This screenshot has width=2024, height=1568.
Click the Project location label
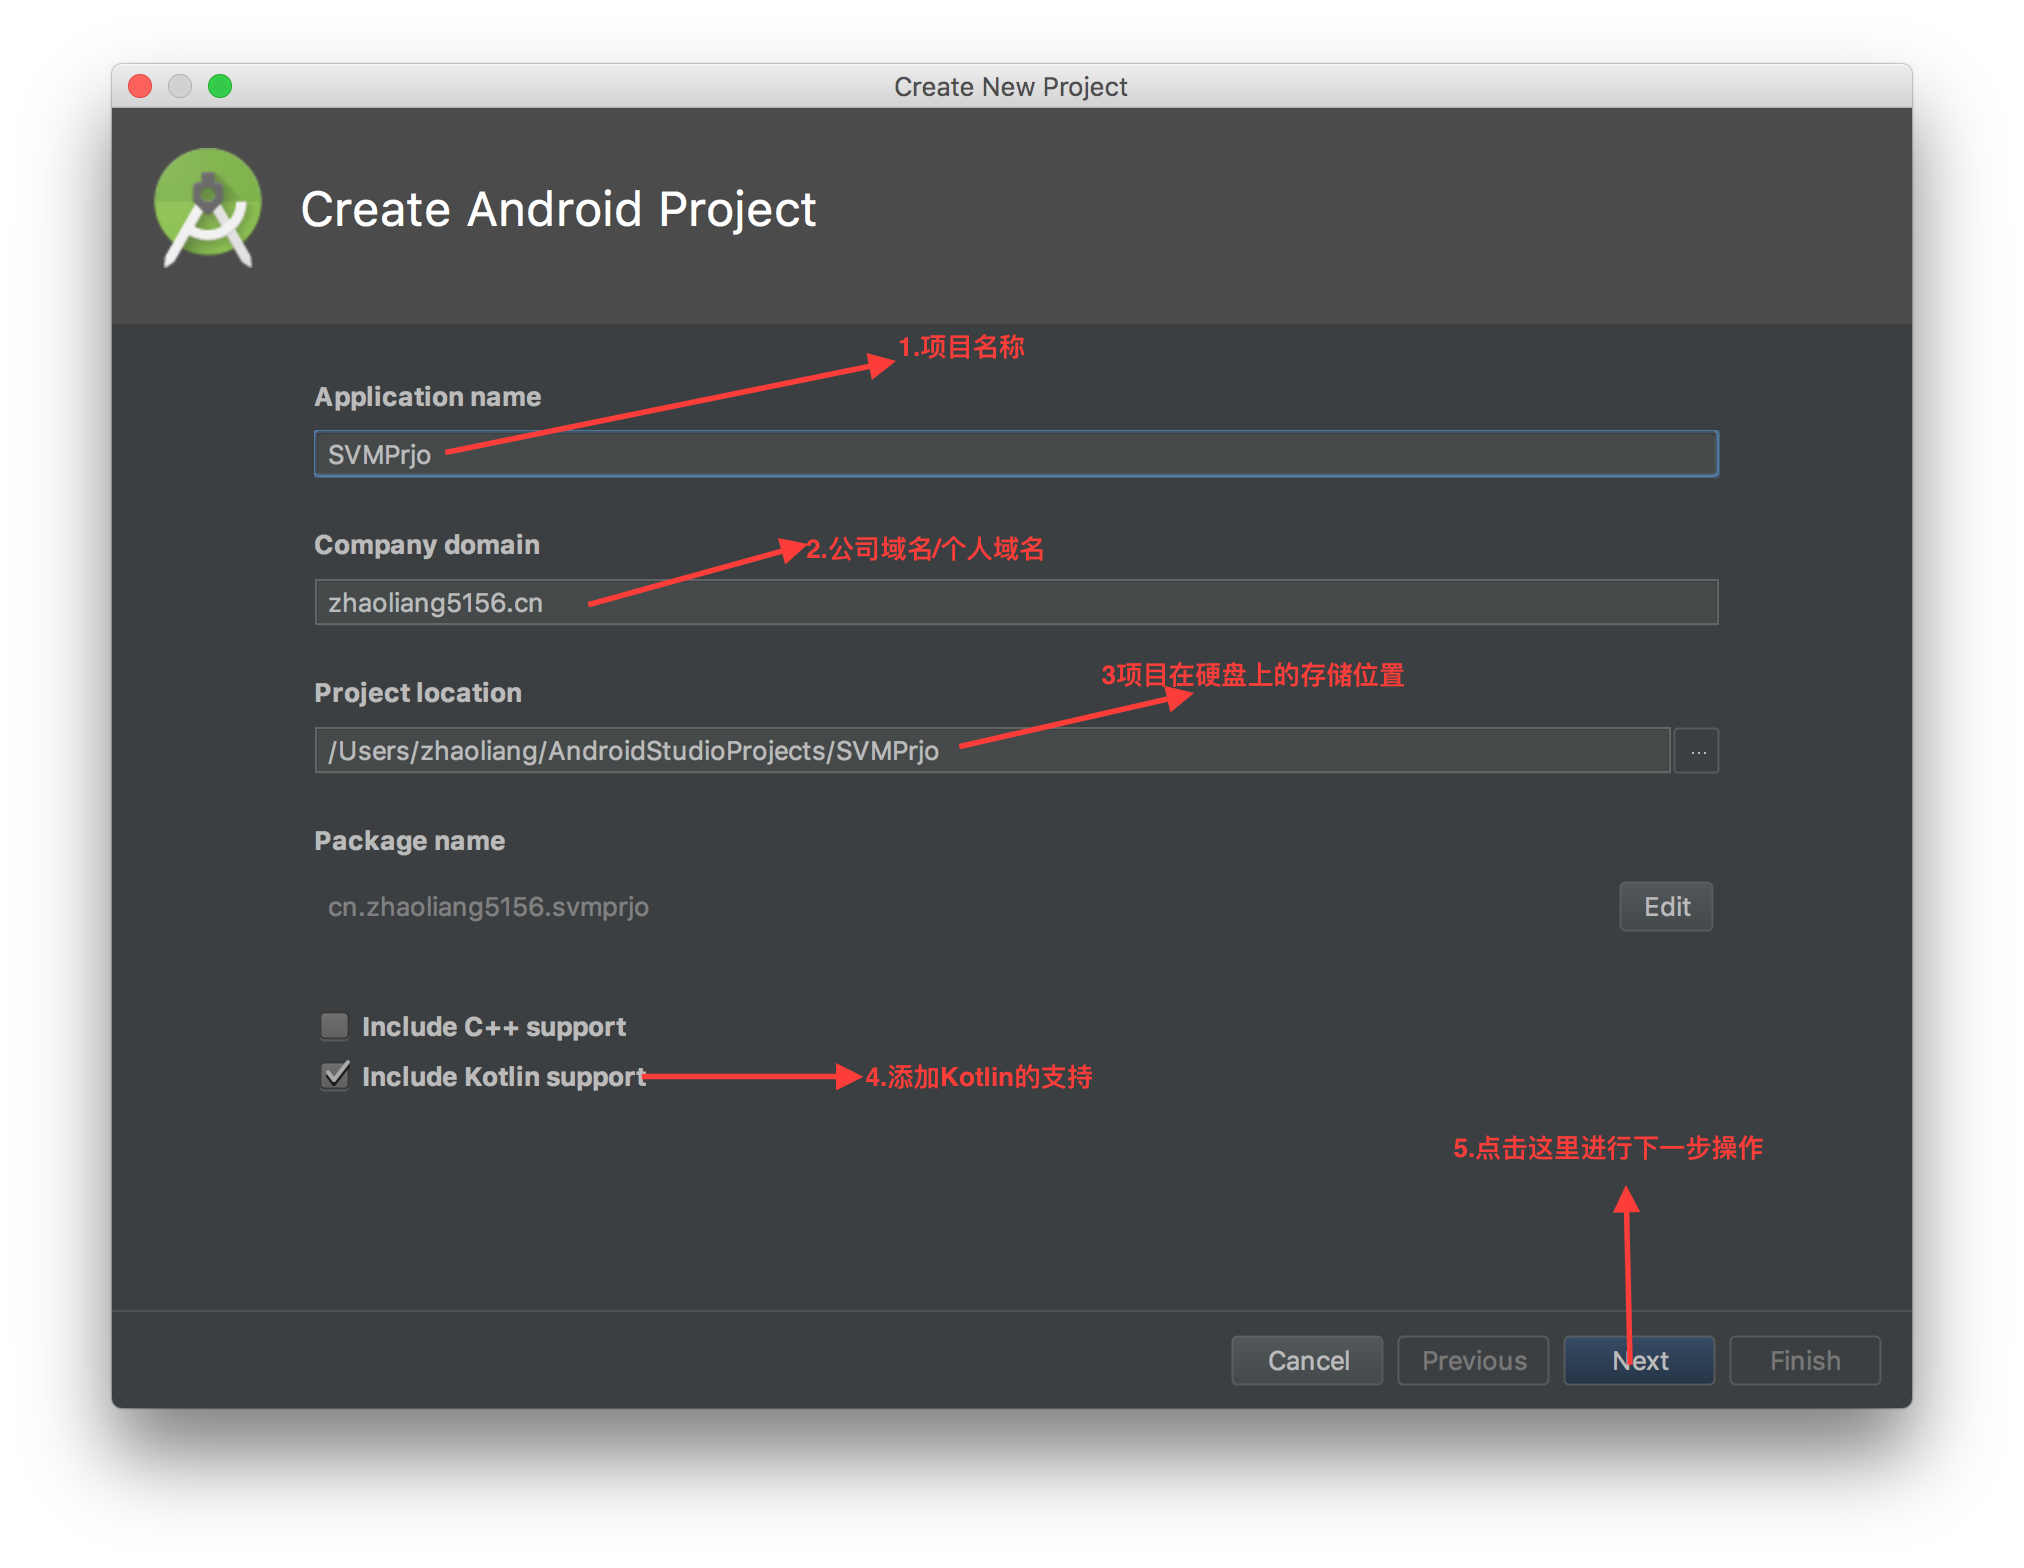pyautogui.click(x=417, y=693)
